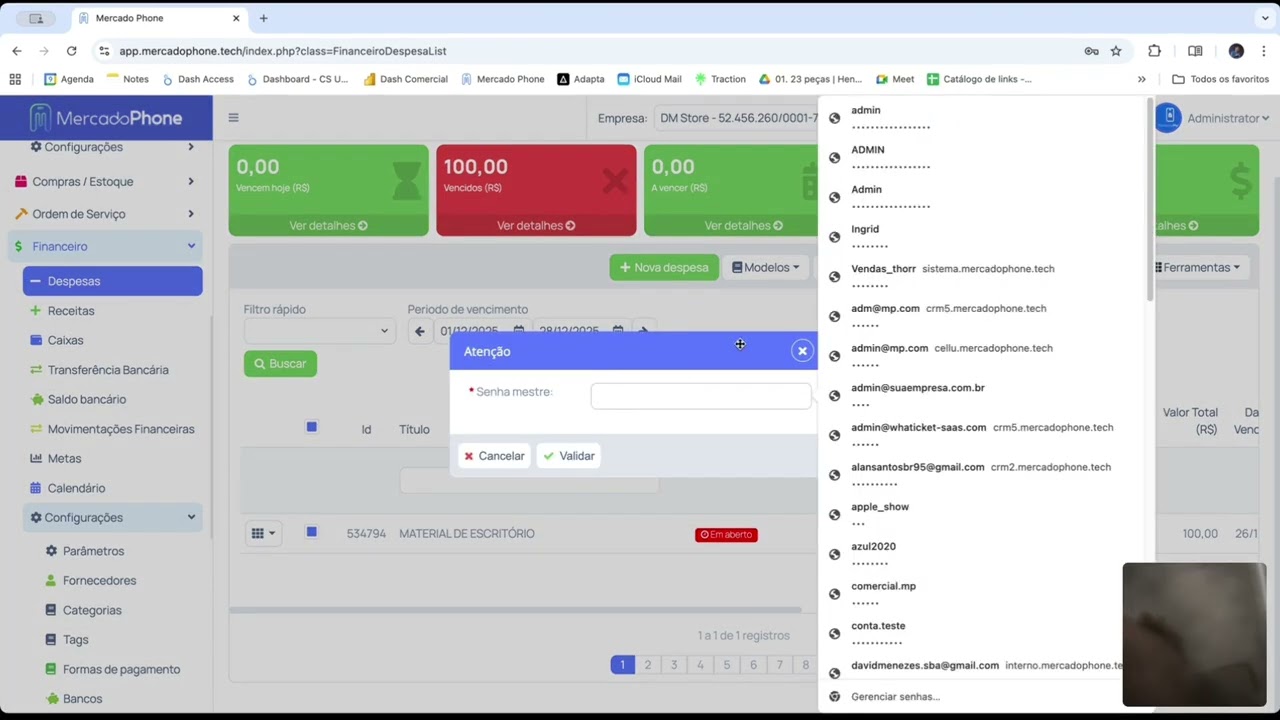Open Movimentações Financeiras in the sidebar
Viewport: 1280px width, 720px height.
pyautogui.click(x=121, y=429)
